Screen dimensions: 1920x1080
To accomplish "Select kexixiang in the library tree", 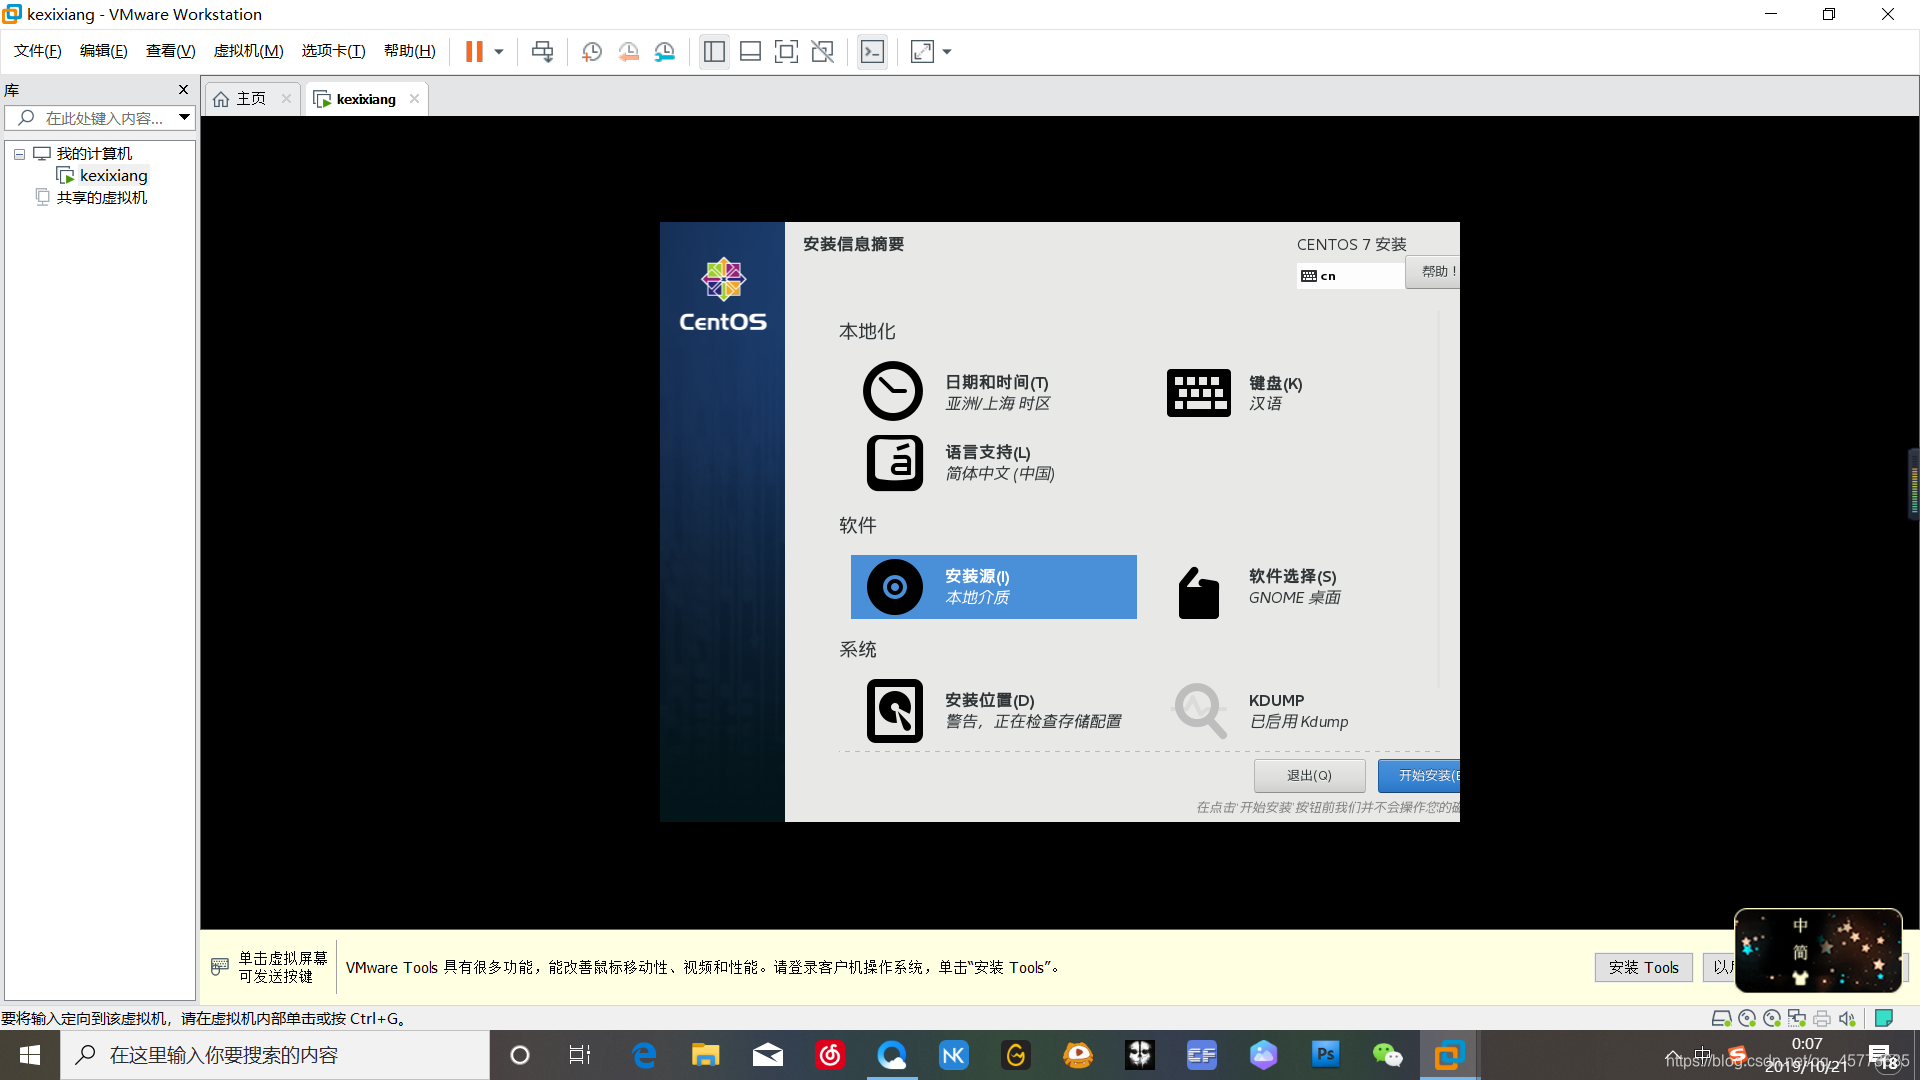I will [113, 176].
